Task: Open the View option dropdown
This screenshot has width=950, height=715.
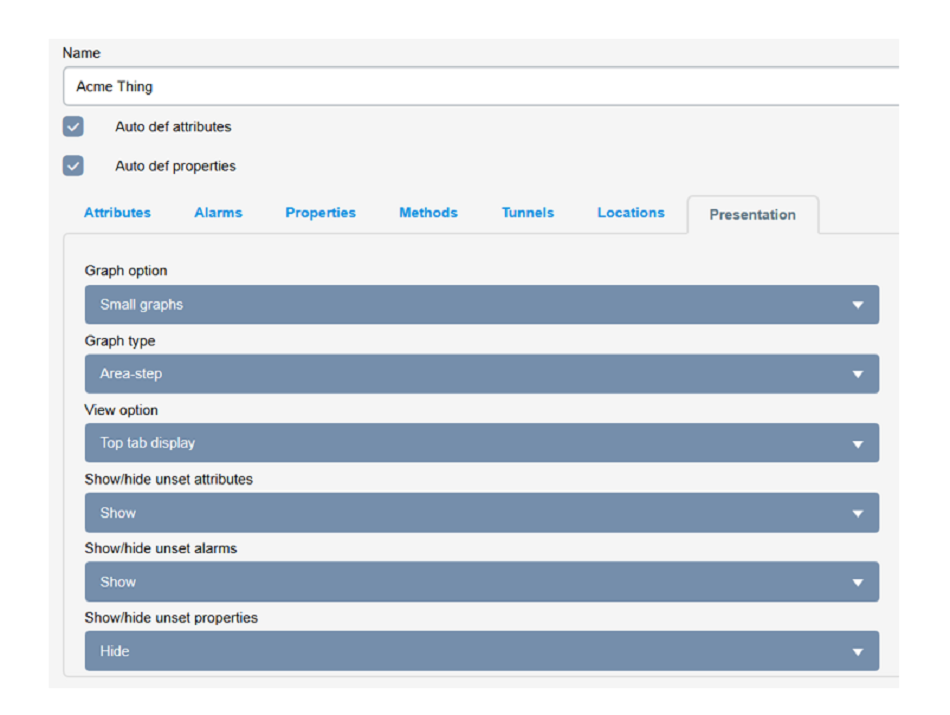Action: 482,443
